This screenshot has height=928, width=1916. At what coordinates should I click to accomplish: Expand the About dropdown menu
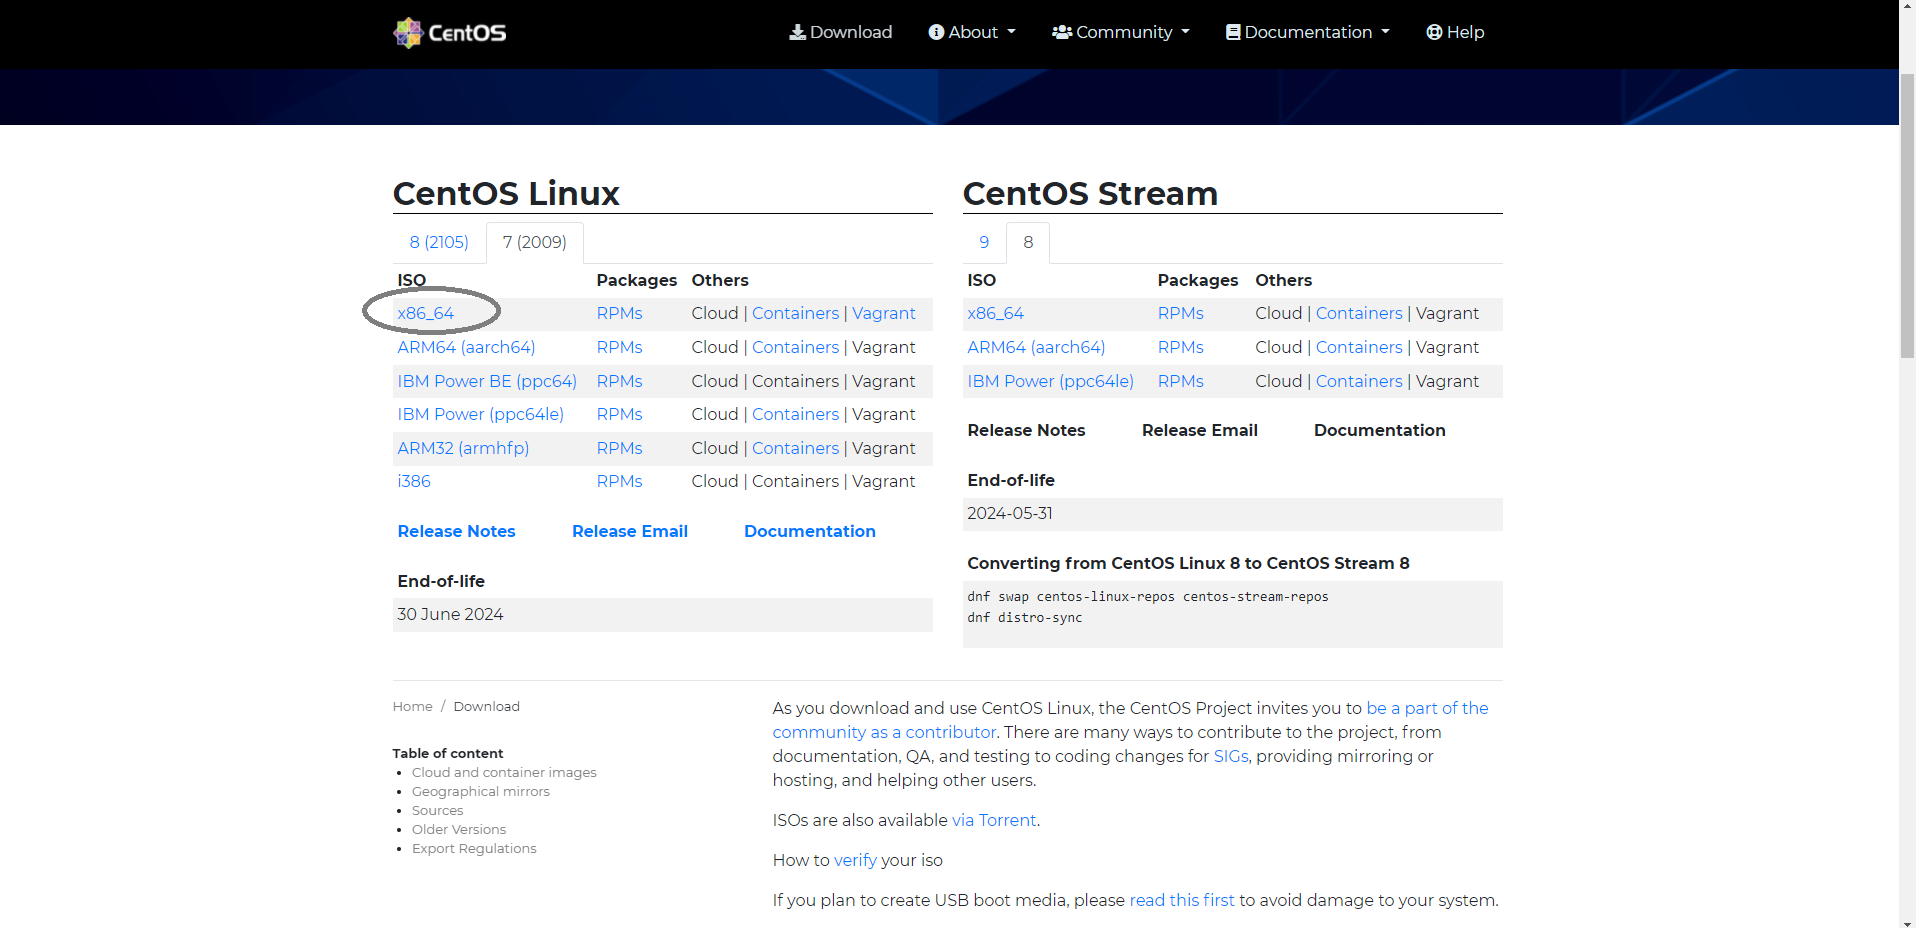click(x=972, y=32)
